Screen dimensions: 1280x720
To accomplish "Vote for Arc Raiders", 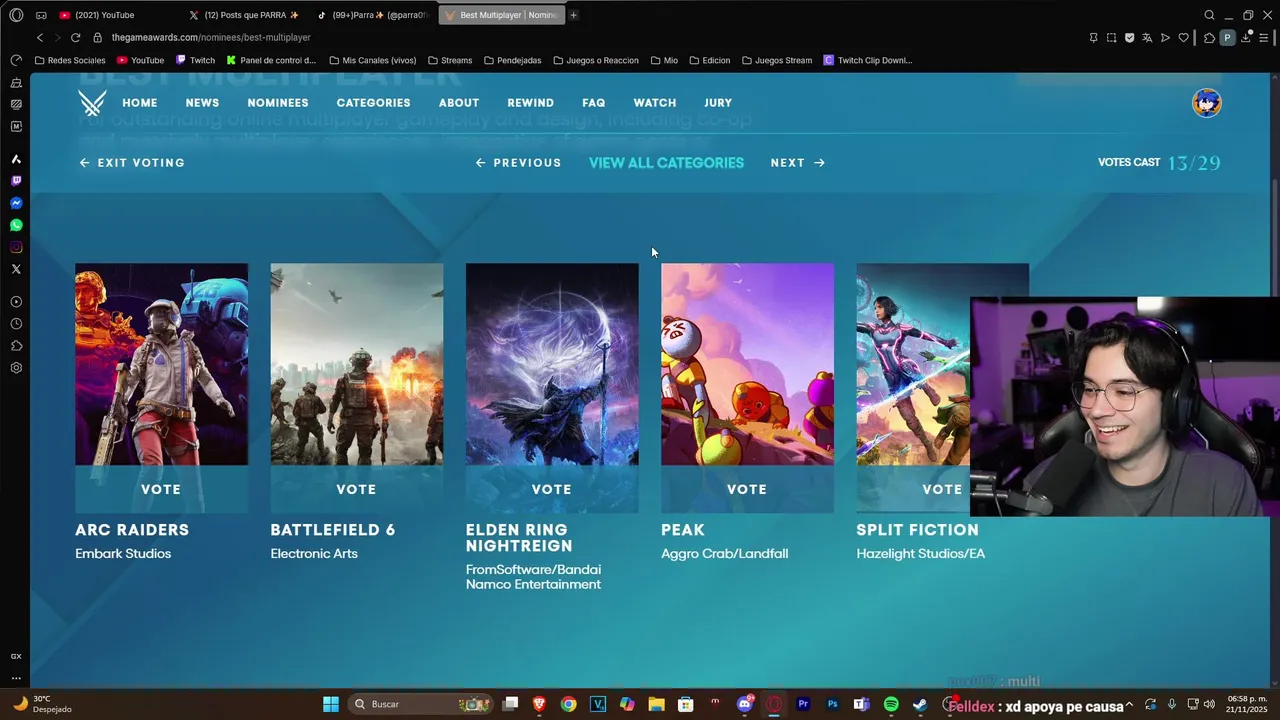I will (161, 489).
